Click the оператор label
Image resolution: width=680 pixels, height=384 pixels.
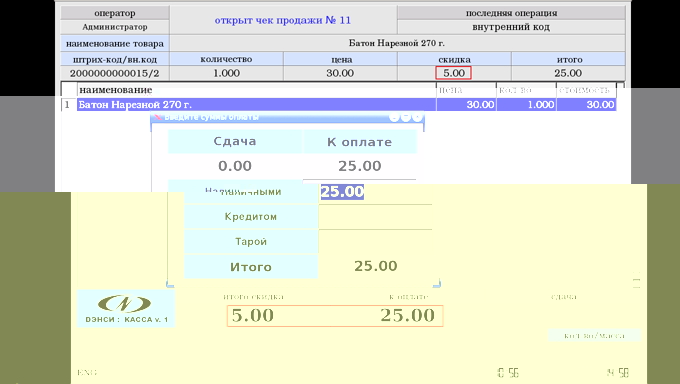[x=114, y=13]
